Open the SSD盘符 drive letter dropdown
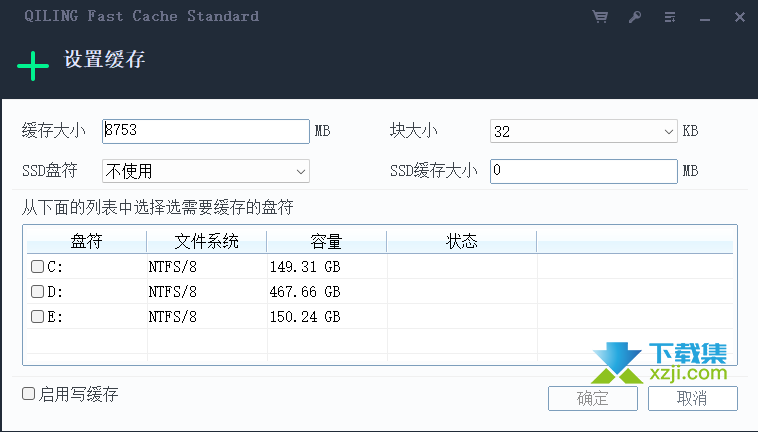This screenshot has height=432, width=758. 206,171
